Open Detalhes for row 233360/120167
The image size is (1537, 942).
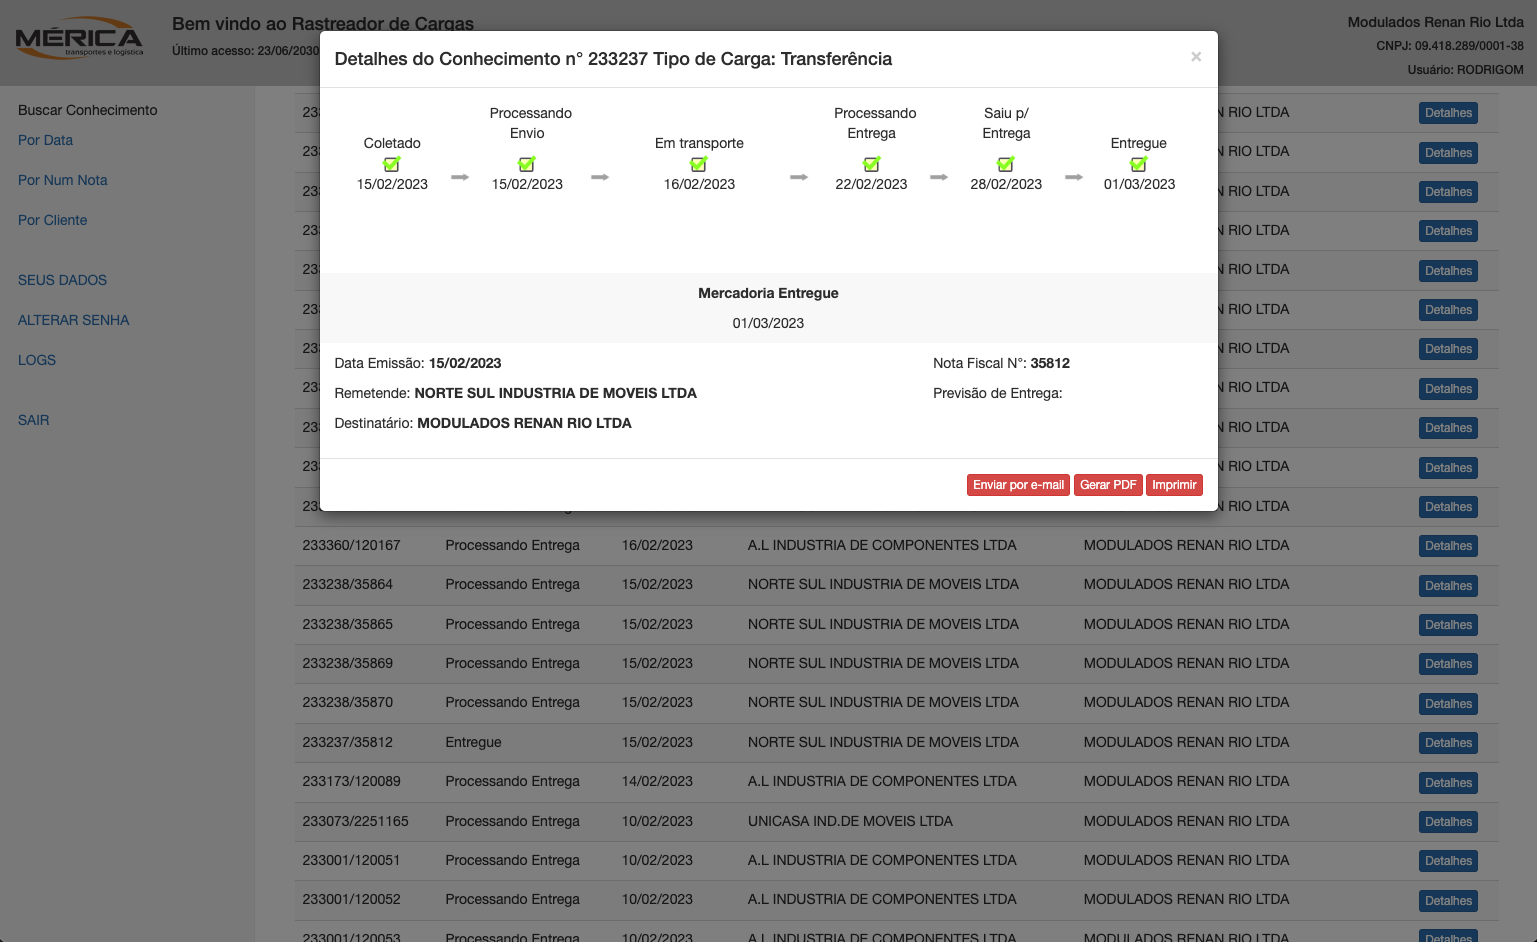pyautogui.click(x=1448, y=546)
